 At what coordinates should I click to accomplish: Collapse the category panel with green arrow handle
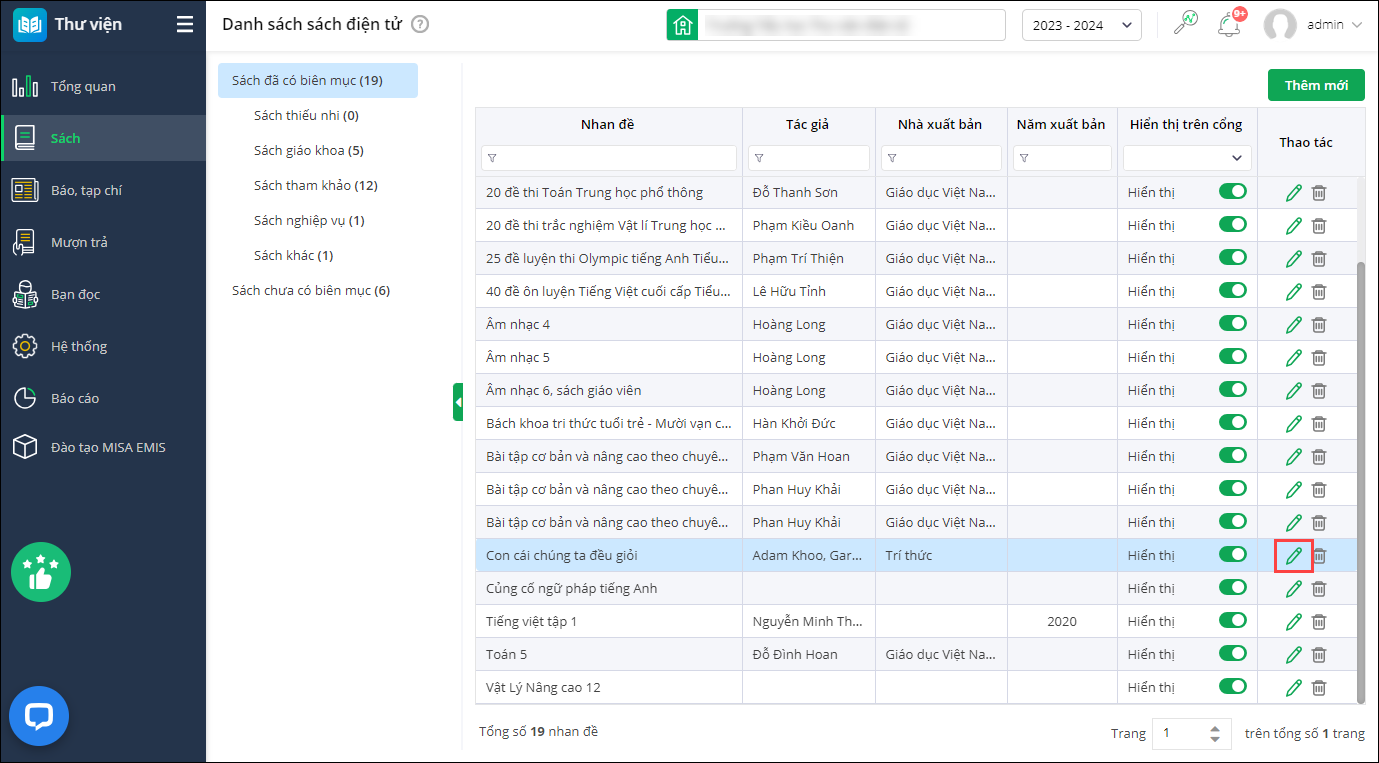(458, 402)
